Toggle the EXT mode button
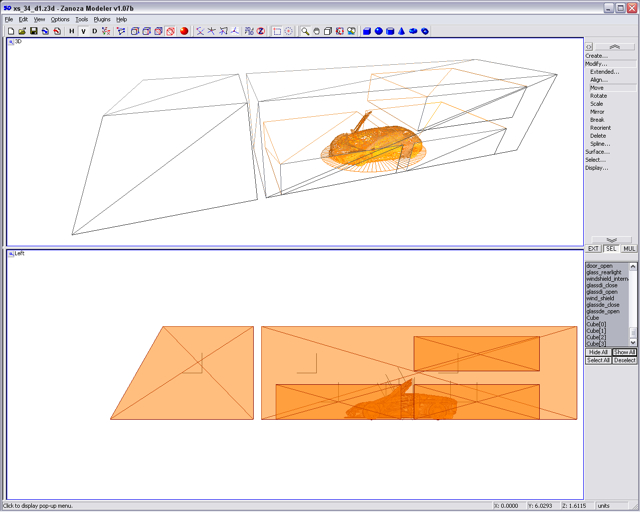This screenshot has width=640, height=512. [593, 249]
